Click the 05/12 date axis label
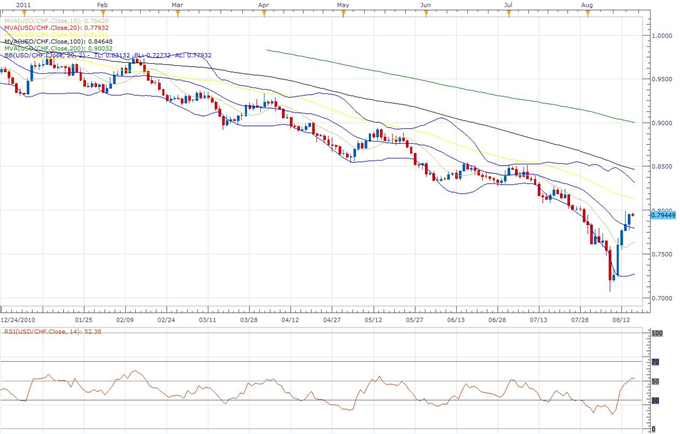The width and height of the screenshot is (680, 434). pos(373,320)
